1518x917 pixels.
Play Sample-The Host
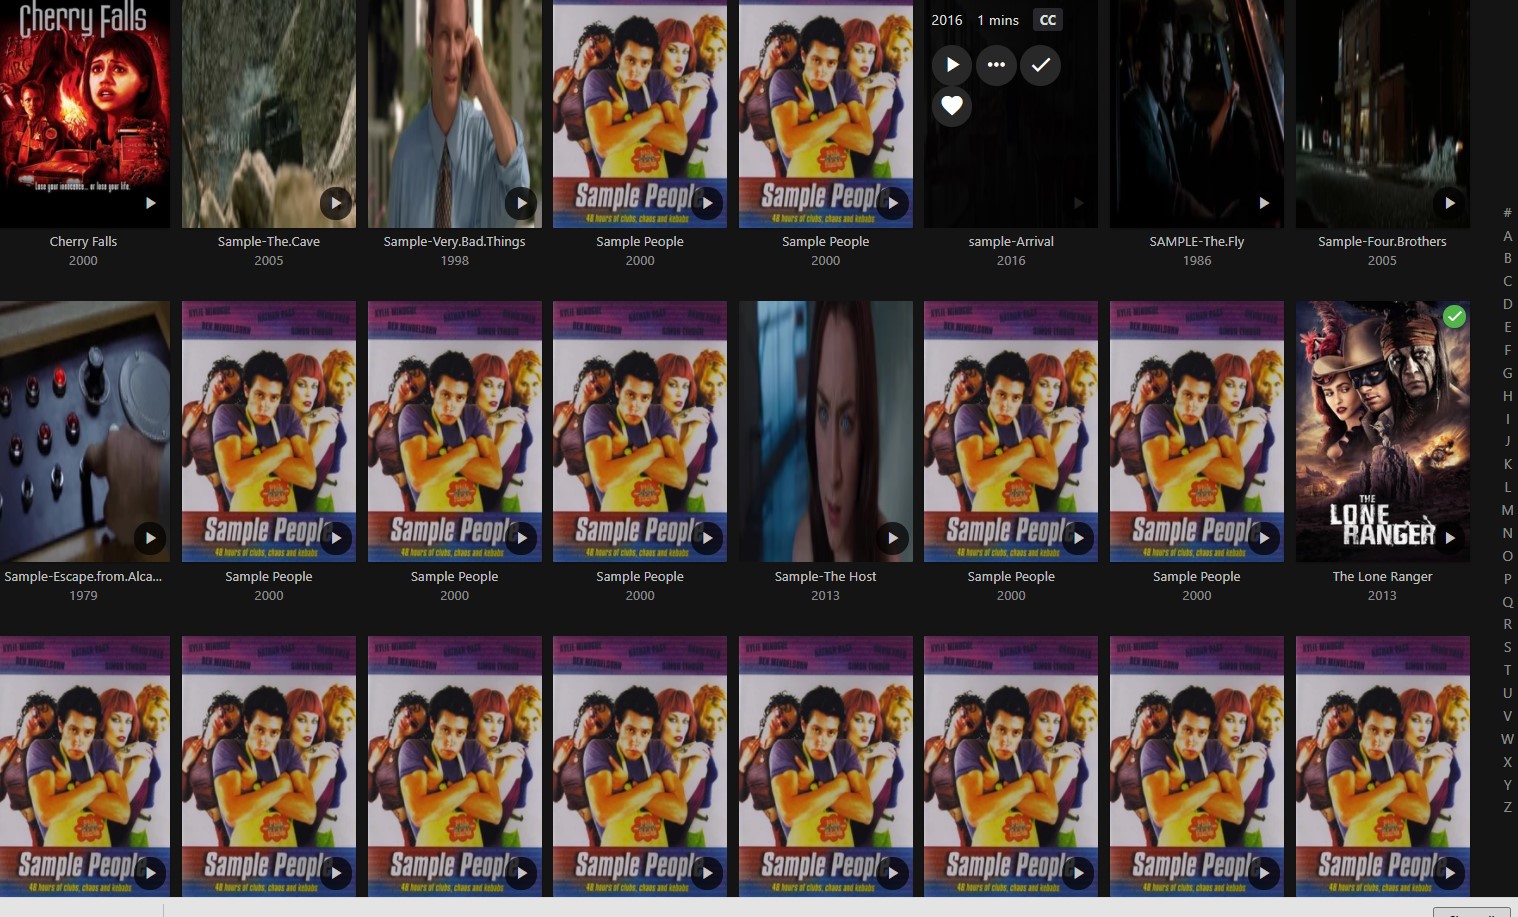pos(892,537)
